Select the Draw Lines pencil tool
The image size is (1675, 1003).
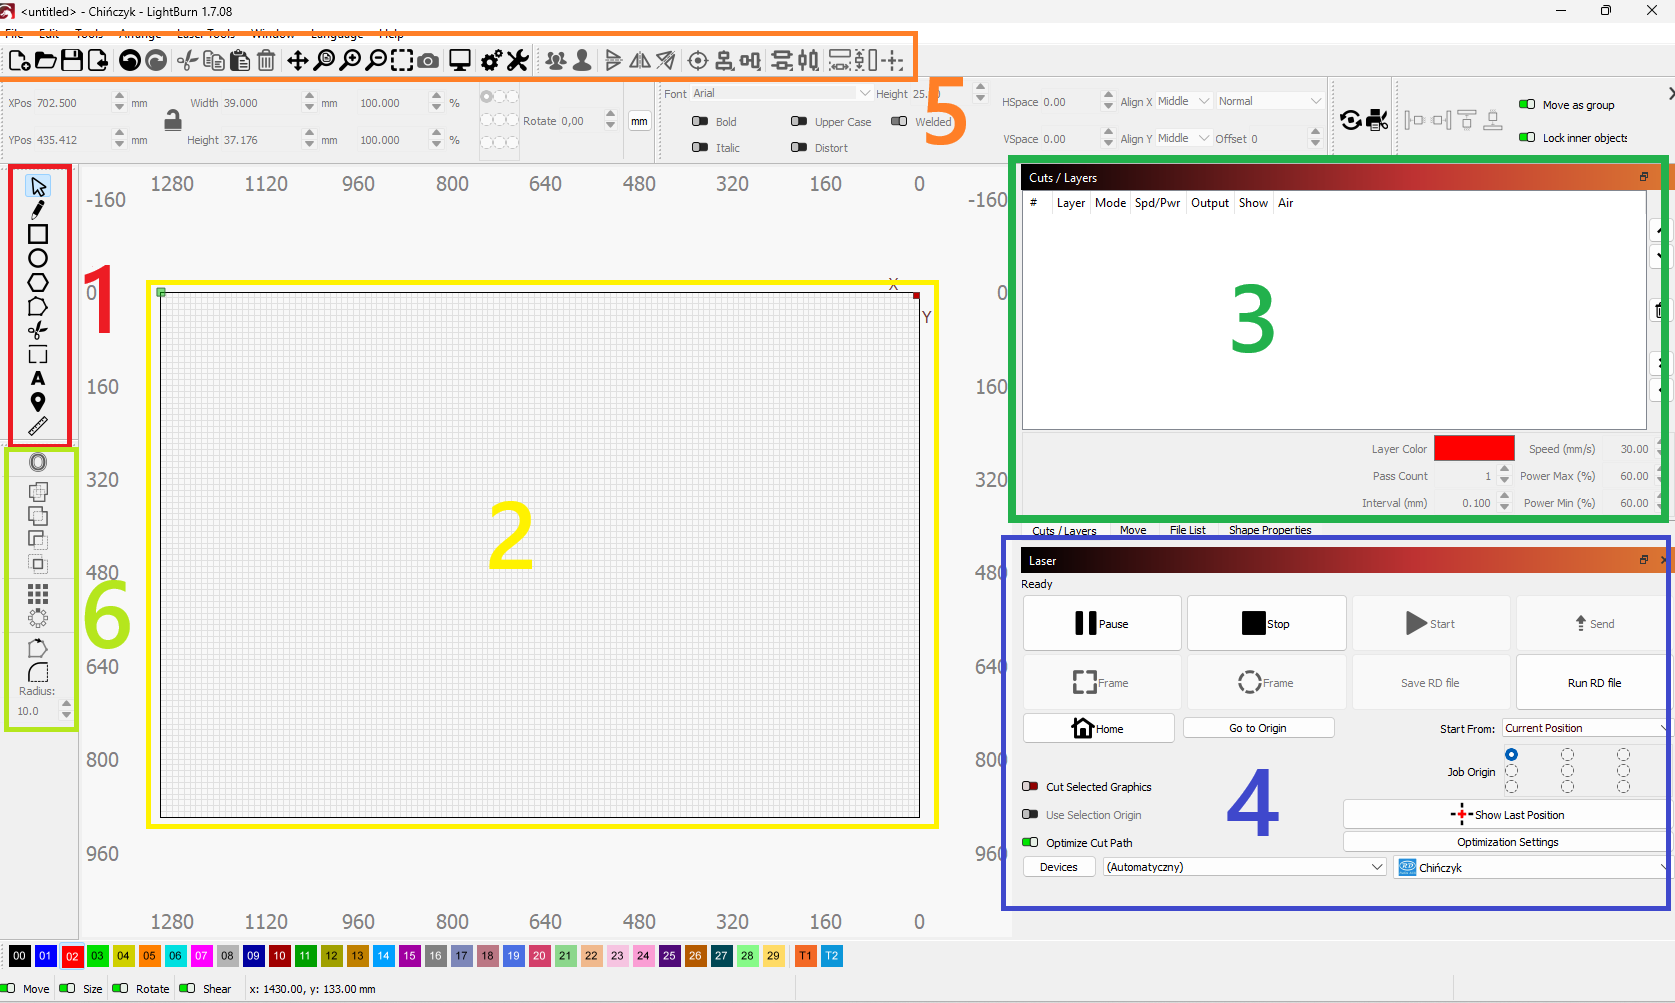38,210
